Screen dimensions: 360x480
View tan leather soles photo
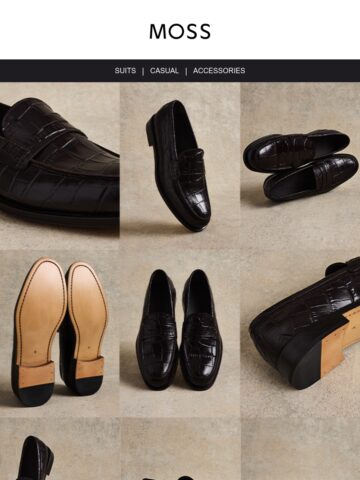[60, 333]
